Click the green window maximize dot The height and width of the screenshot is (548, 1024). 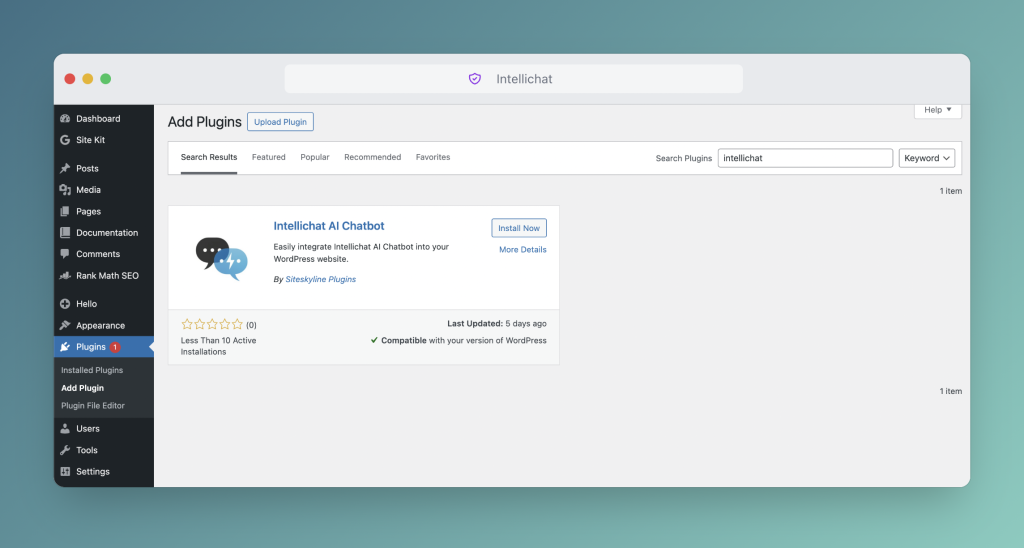(105, 79)
